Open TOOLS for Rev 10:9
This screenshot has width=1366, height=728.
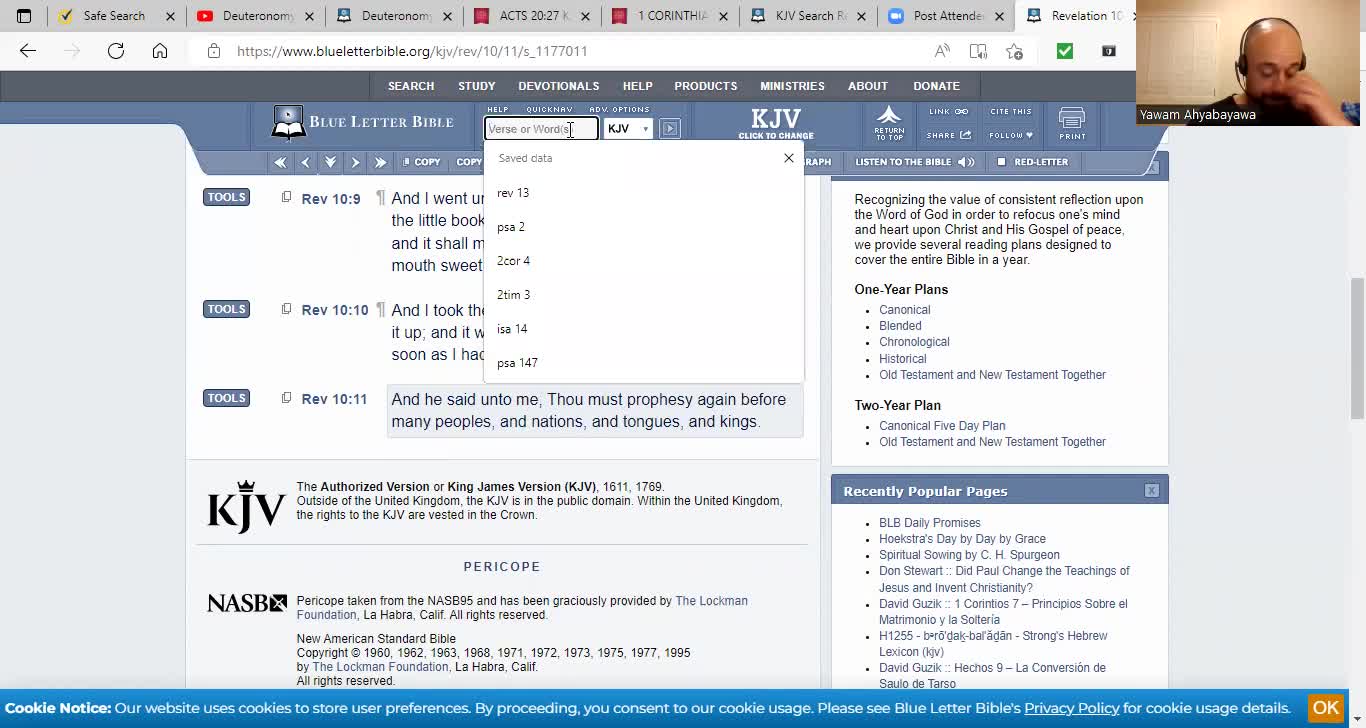226,197
